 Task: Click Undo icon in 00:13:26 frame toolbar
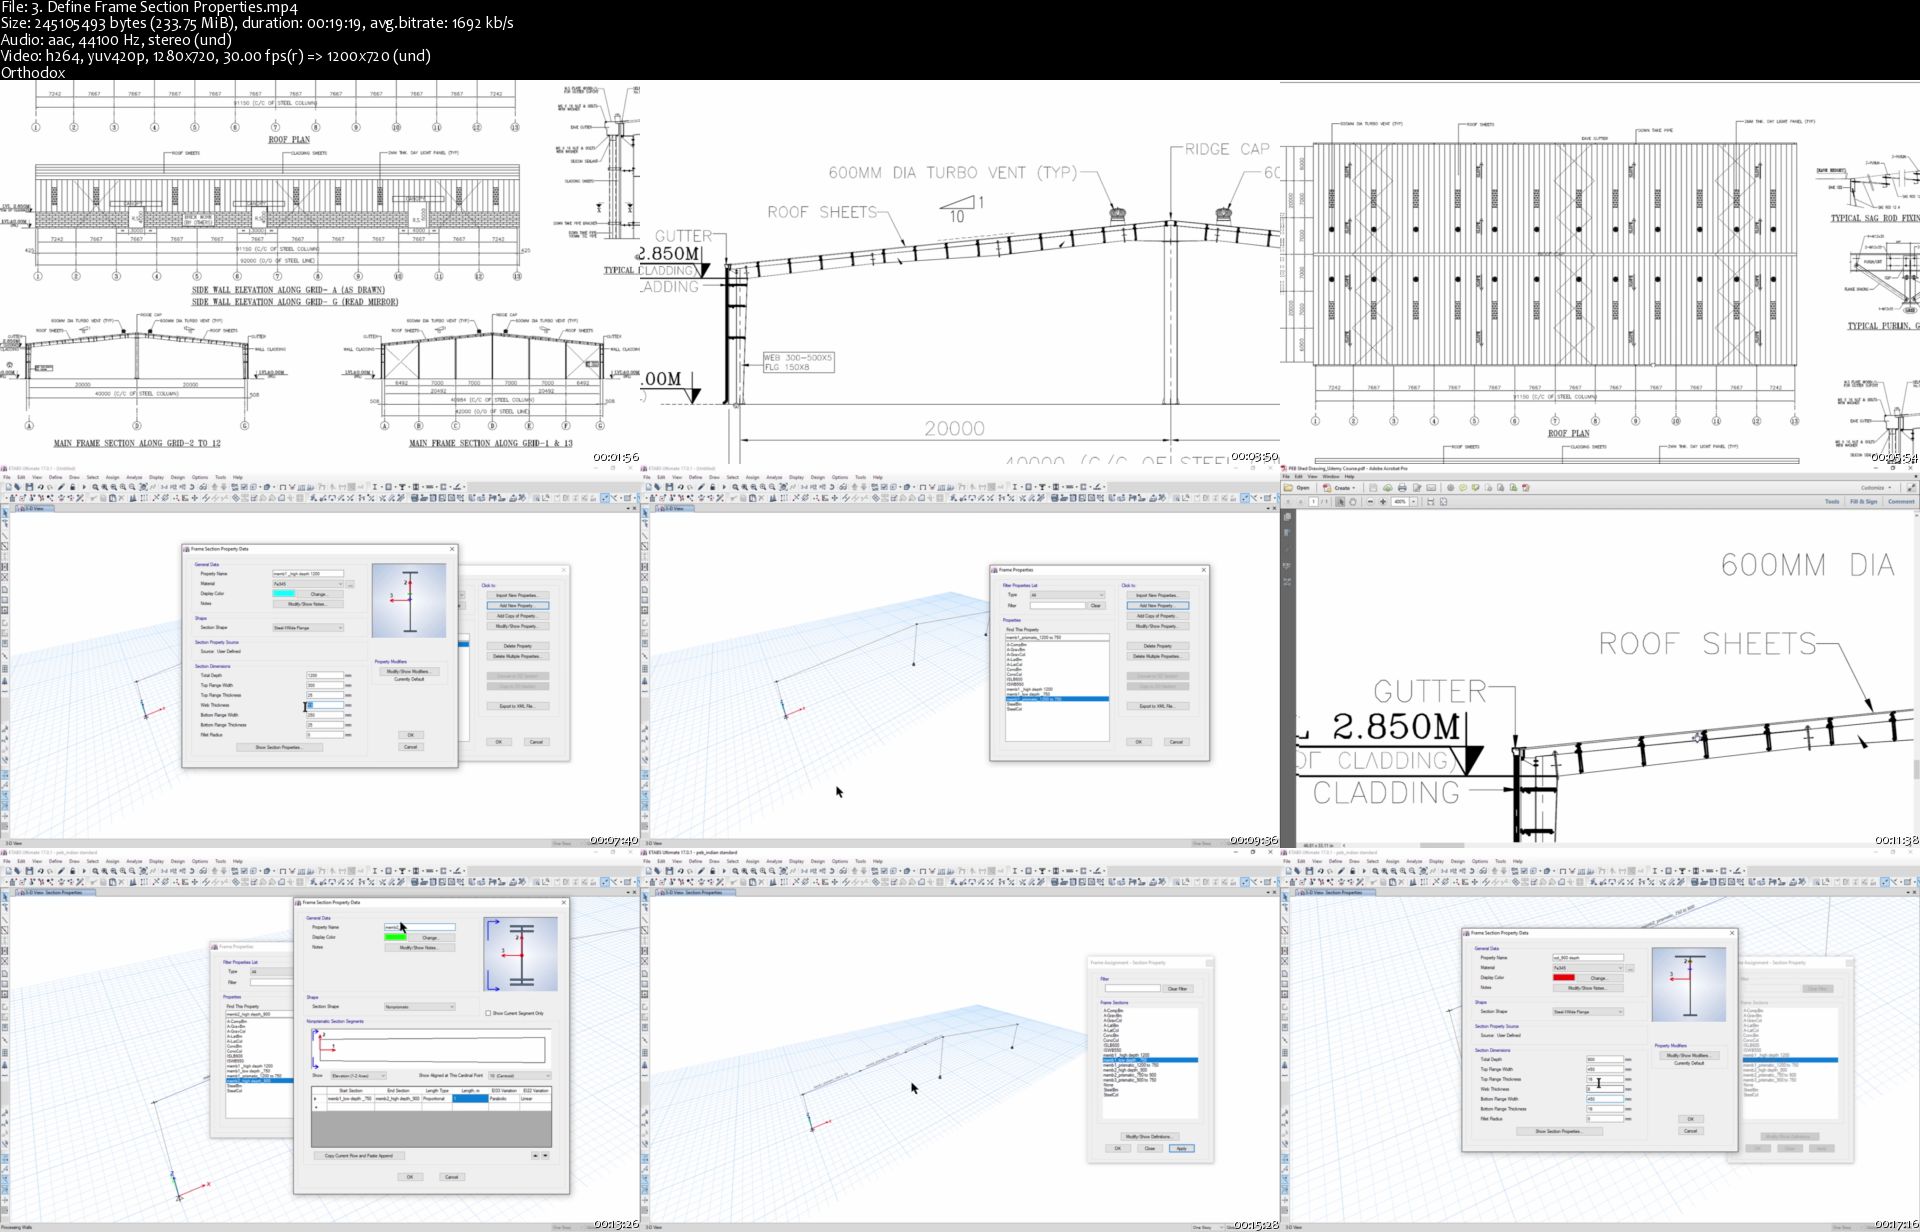(x=40, y=871)
